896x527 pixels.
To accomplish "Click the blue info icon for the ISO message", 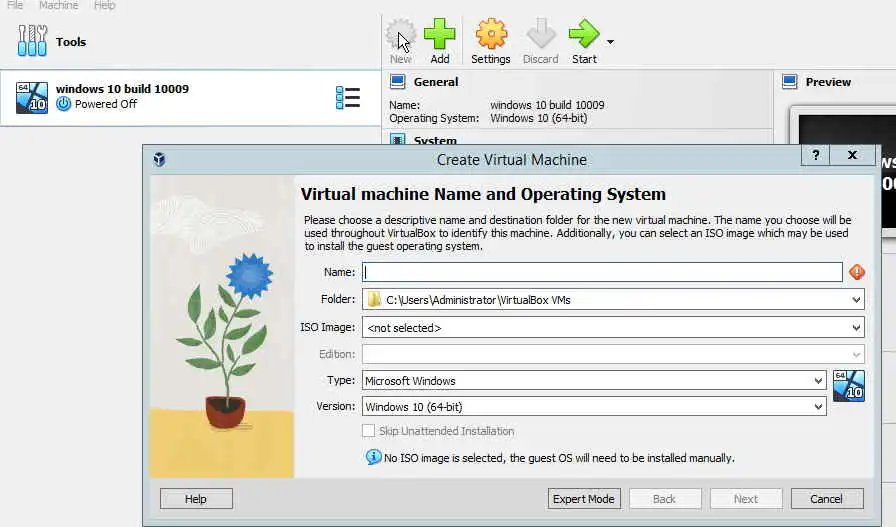I will coord(373,457).
